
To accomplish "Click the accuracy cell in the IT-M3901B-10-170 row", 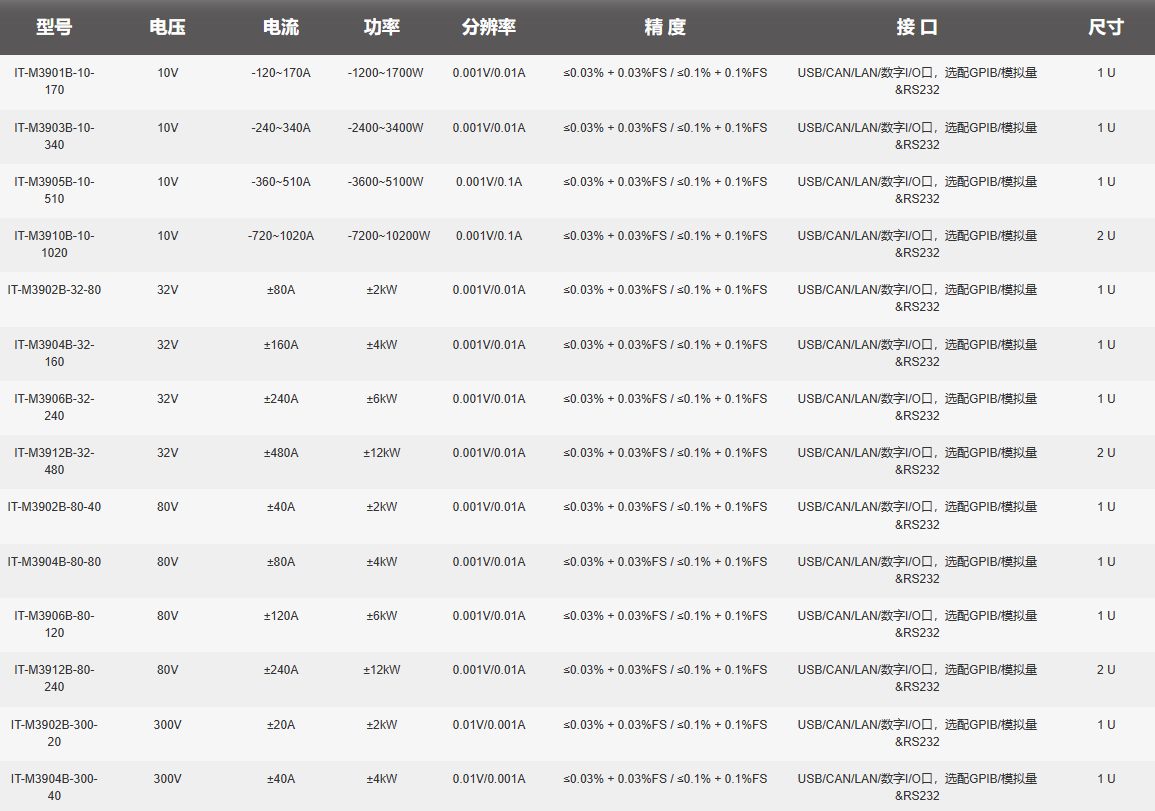I will click(x=665, y=73).
